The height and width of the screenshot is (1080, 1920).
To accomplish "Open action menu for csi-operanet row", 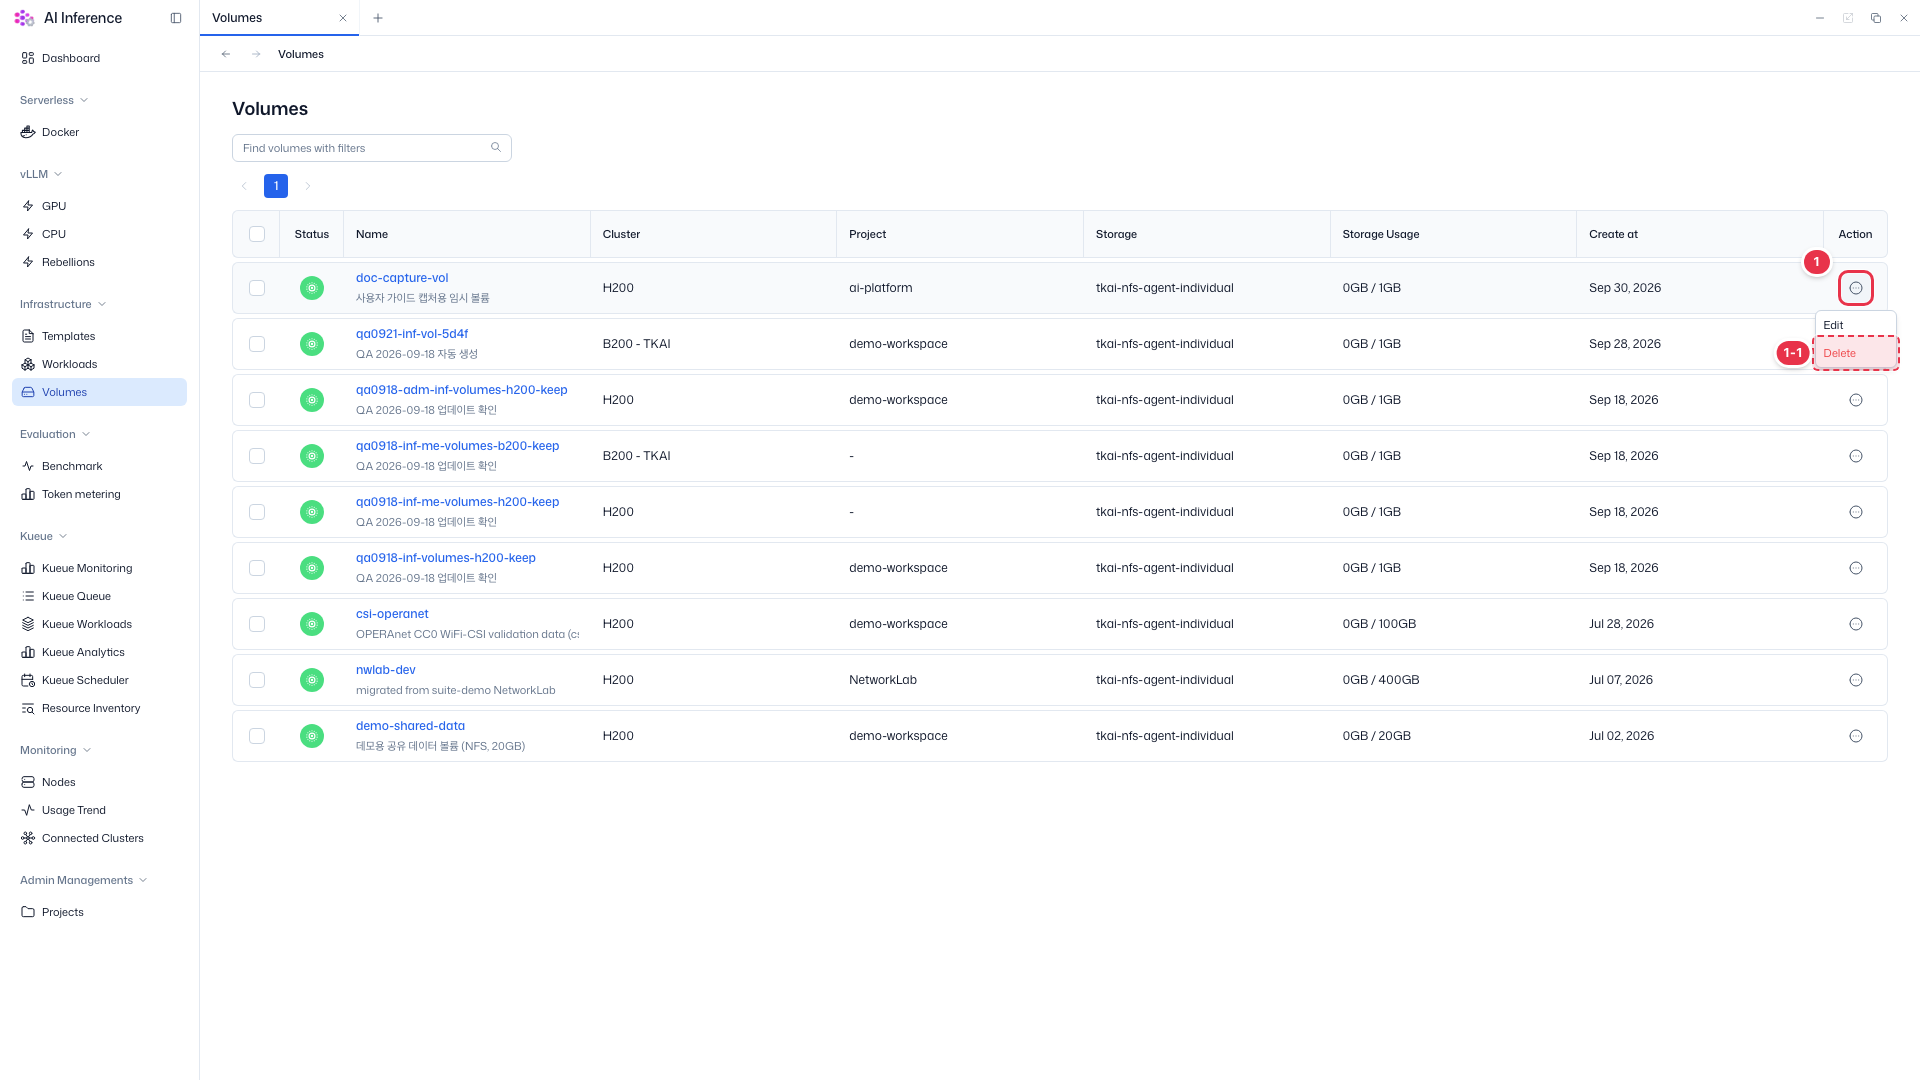I will (x=1856, y=624).
